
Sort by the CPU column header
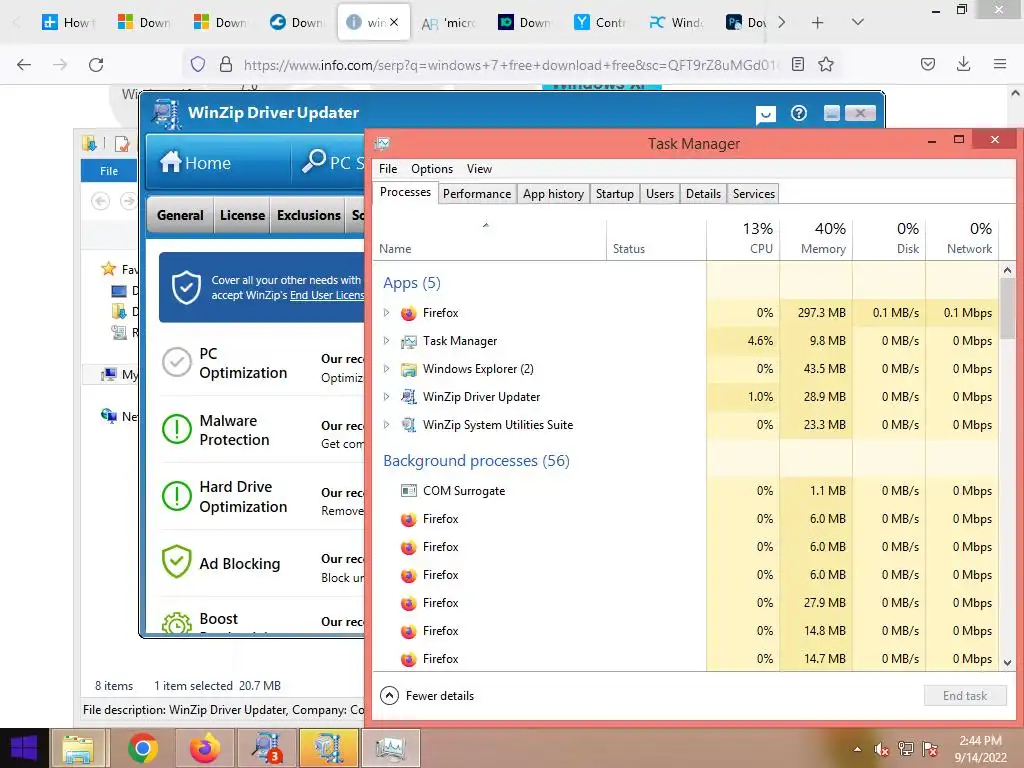pos(743,239)
